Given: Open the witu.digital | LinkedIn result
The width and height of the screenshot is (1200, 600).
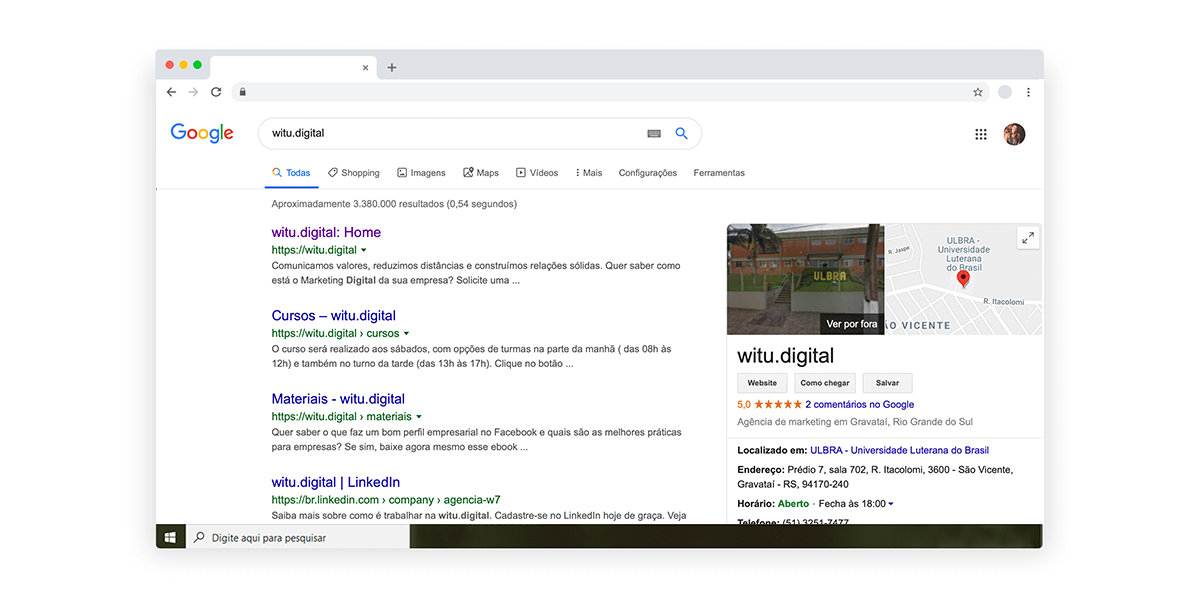Looking at the screenshot, I should pyautogui.click(x=336, y=482).
